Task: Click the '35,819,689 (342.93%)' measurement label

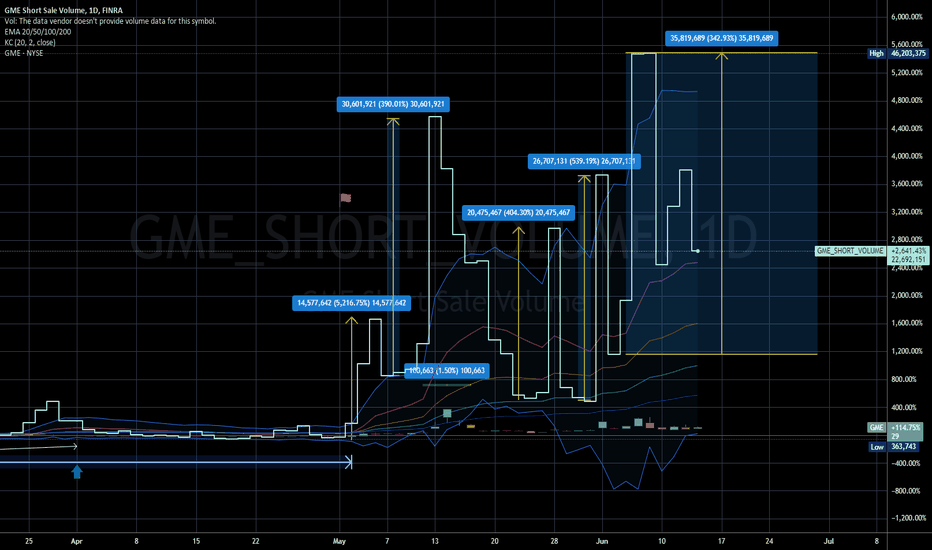Action: tap(722, 38)
